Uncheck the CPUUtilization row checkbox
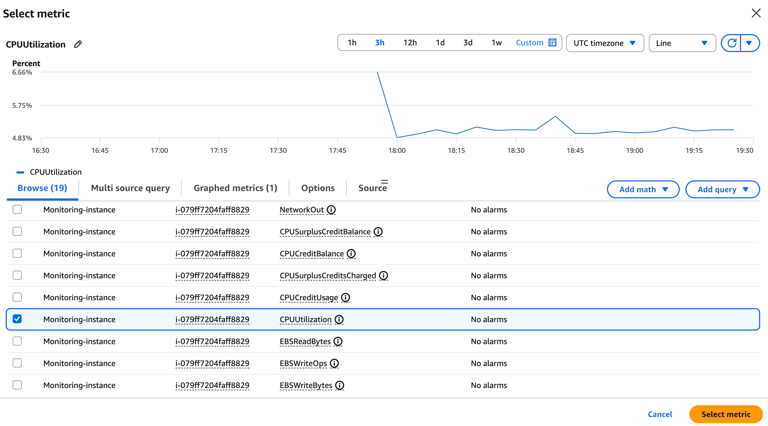Screen dimensions: 768x426 [17, 319]
